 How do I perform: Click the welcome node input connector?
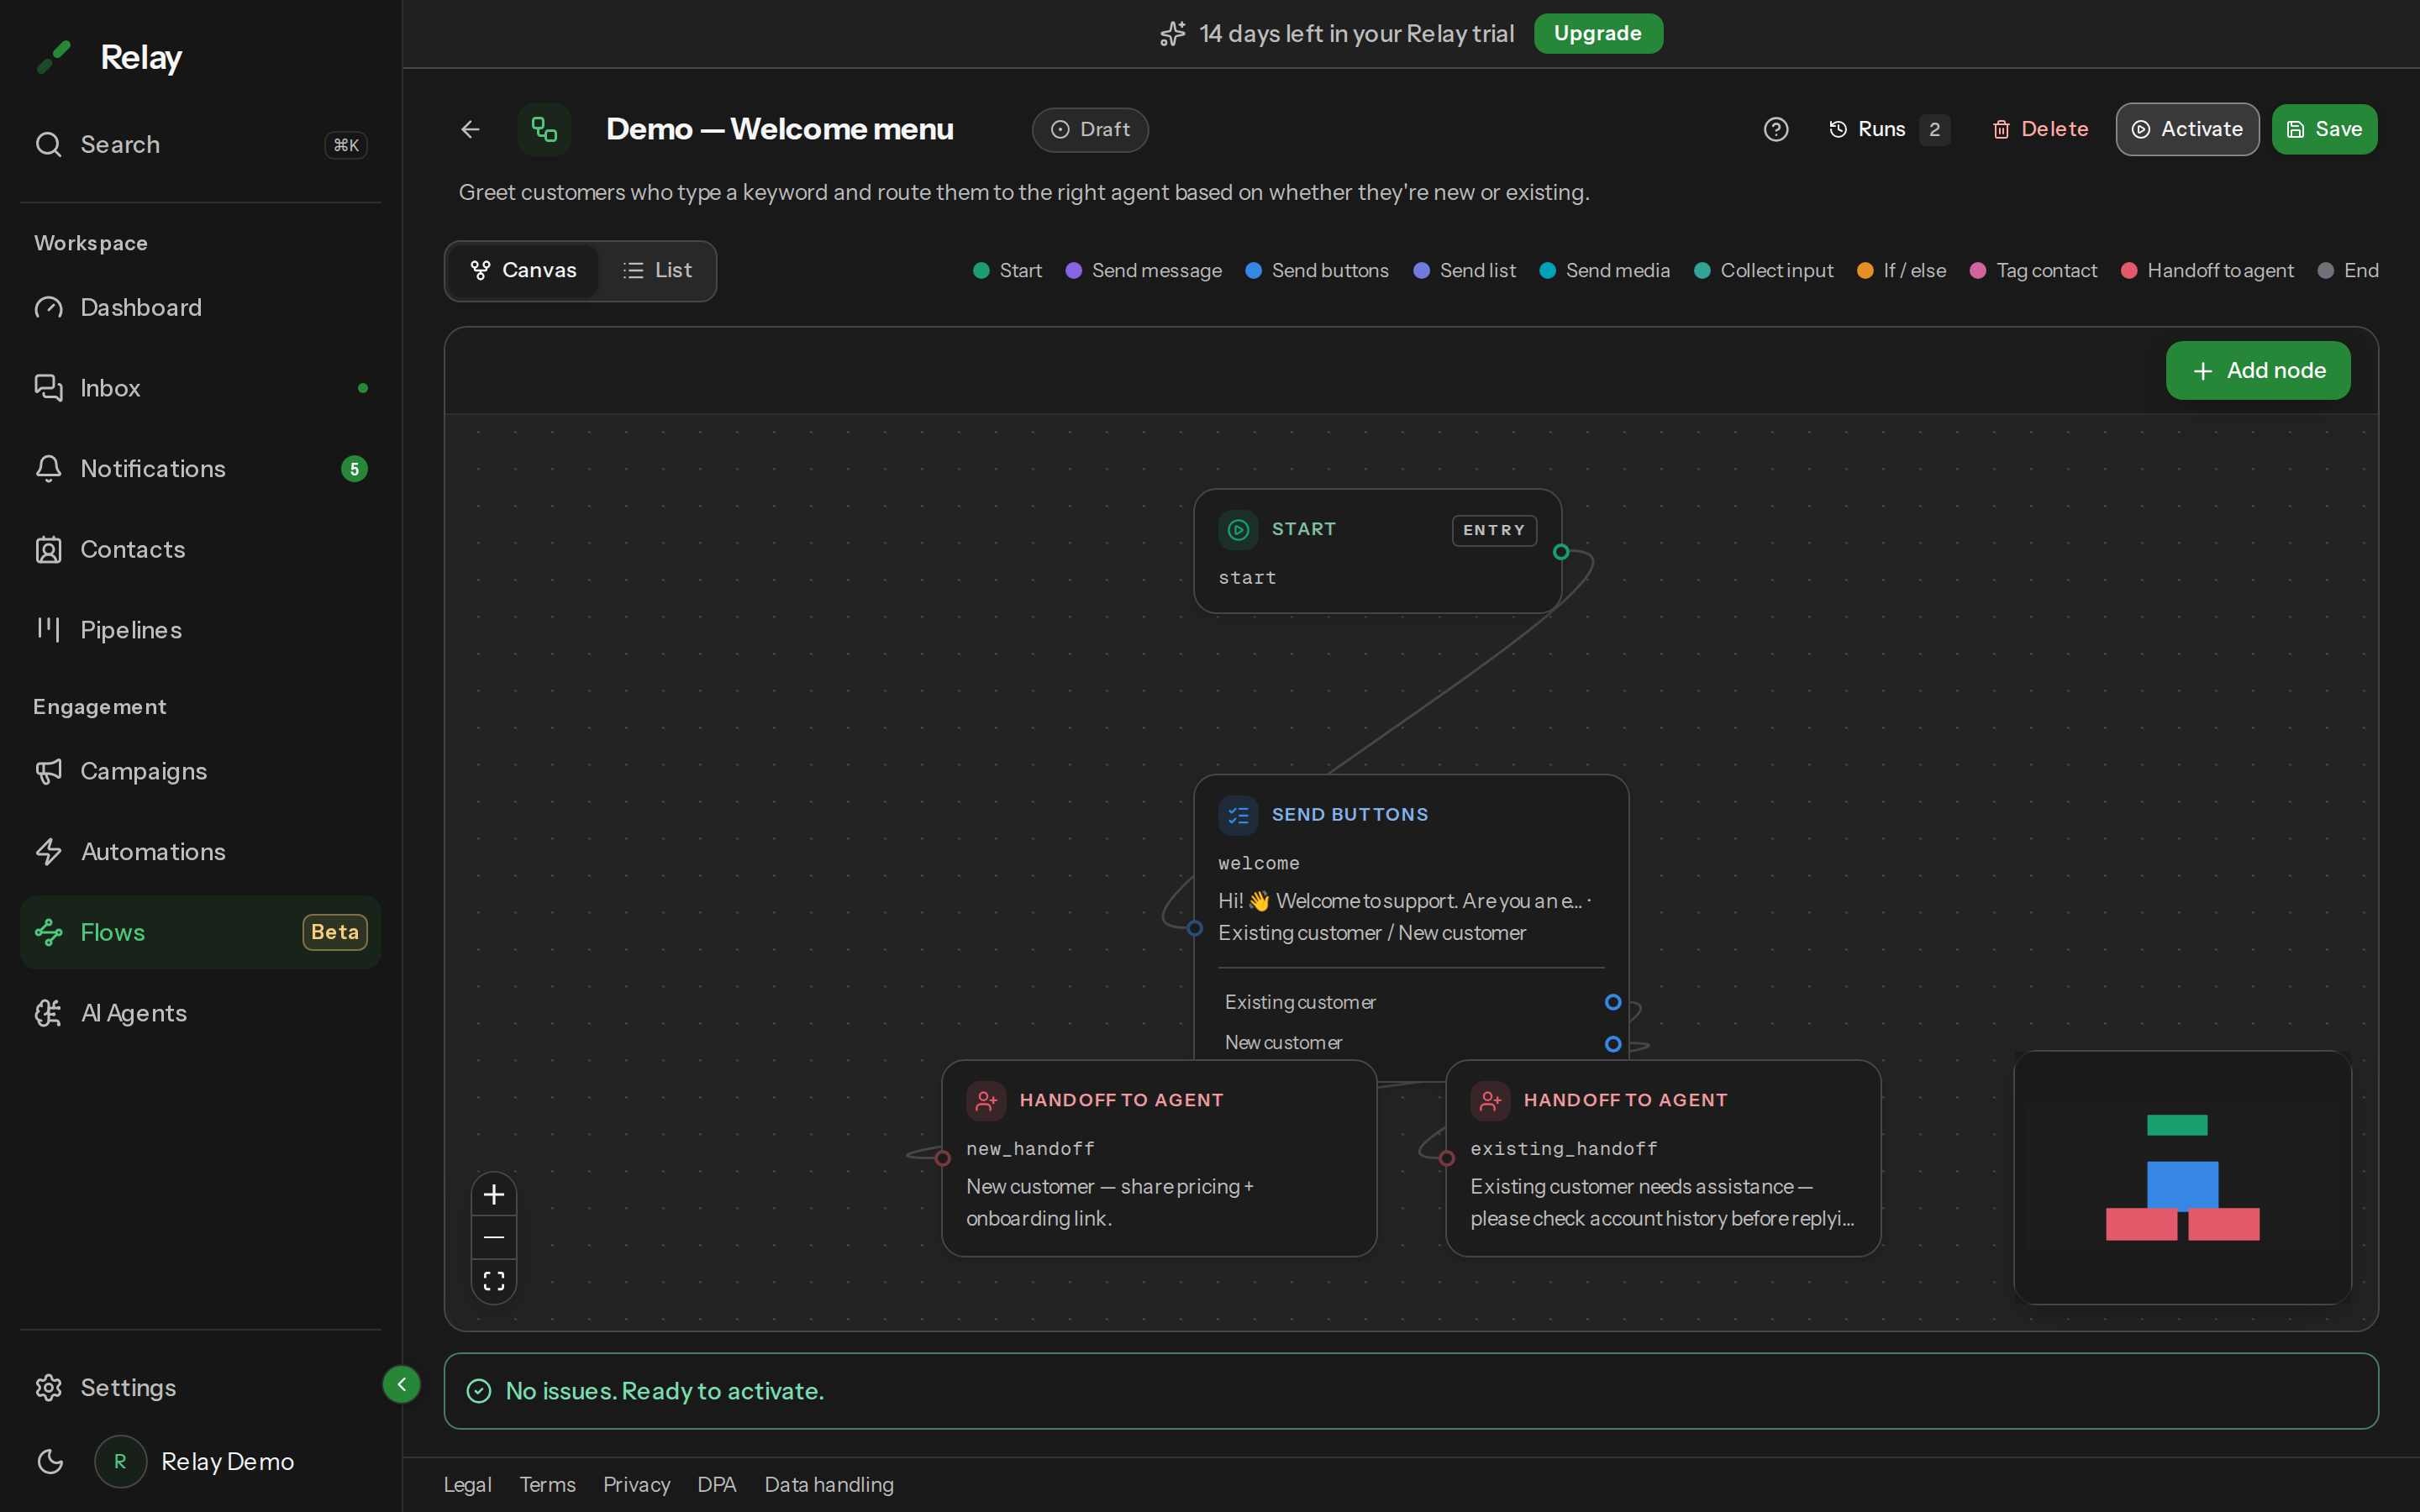click(x=1194, y=928)
